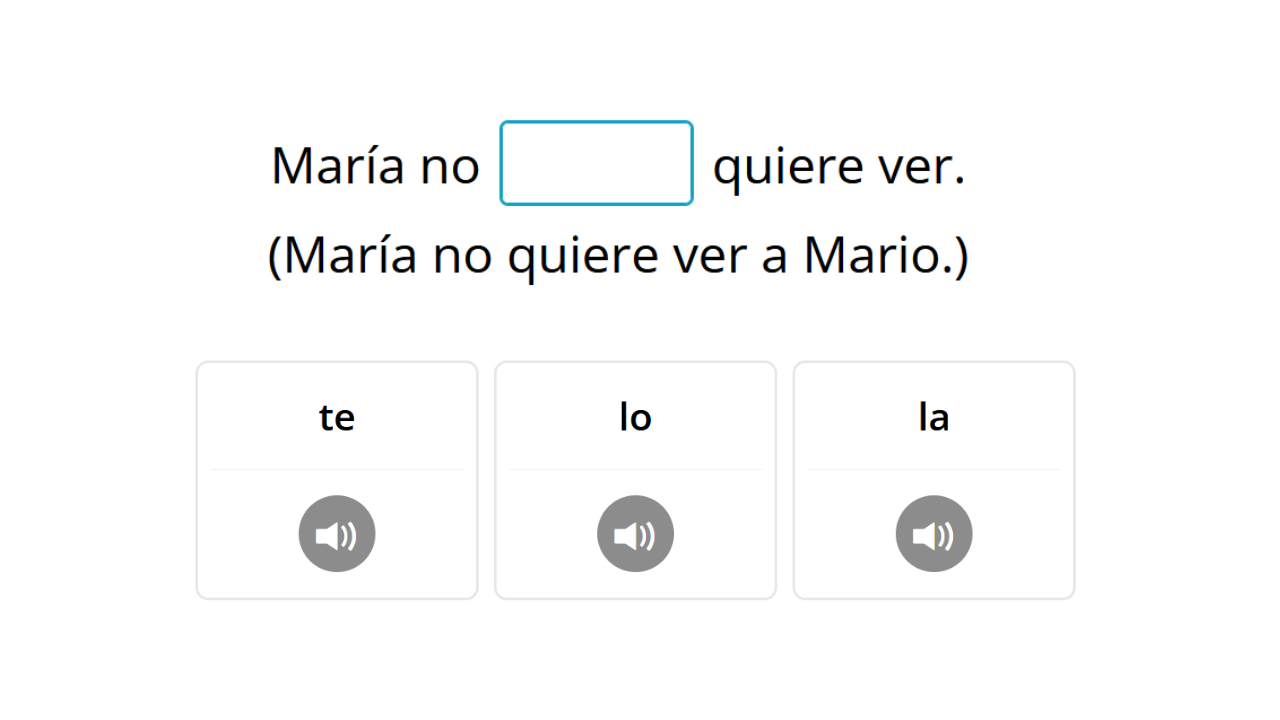Click "quiere ver." after the blank box
The height and width of the screenshot is (720, 1280).
coord(838,167)
